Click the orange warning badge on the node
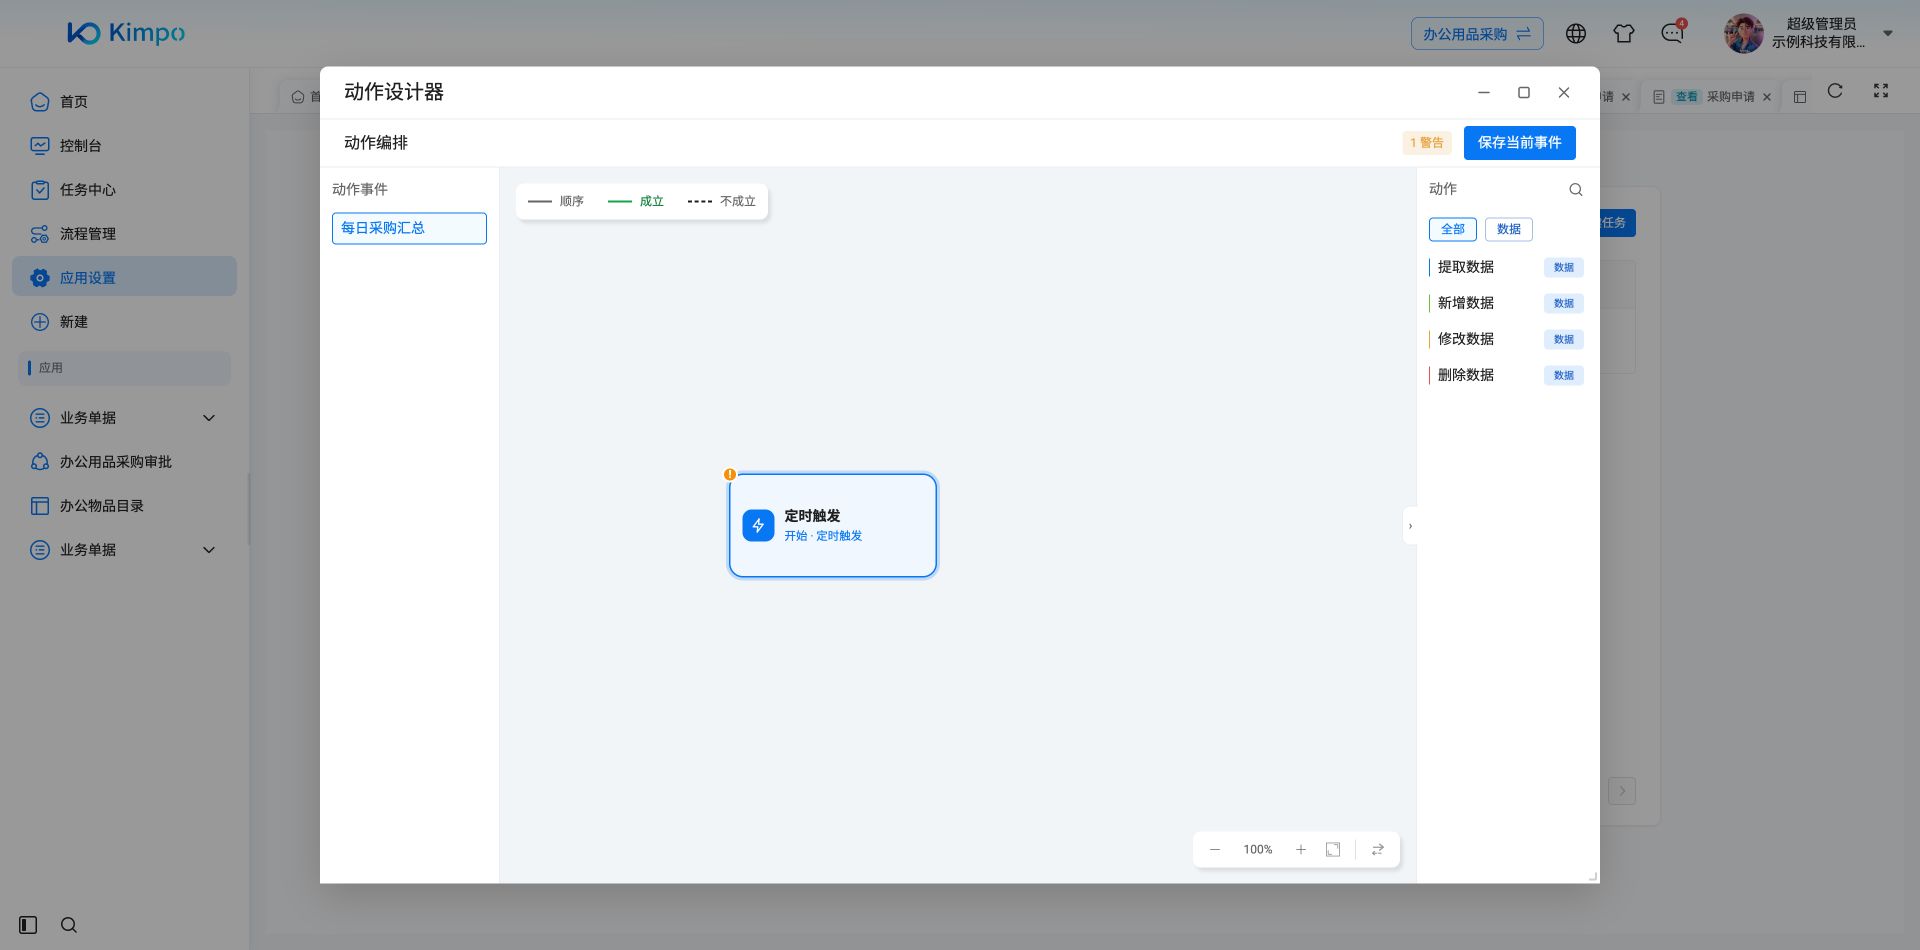The width and height of the screenshot is (1920, 950). tap(730, 475)
